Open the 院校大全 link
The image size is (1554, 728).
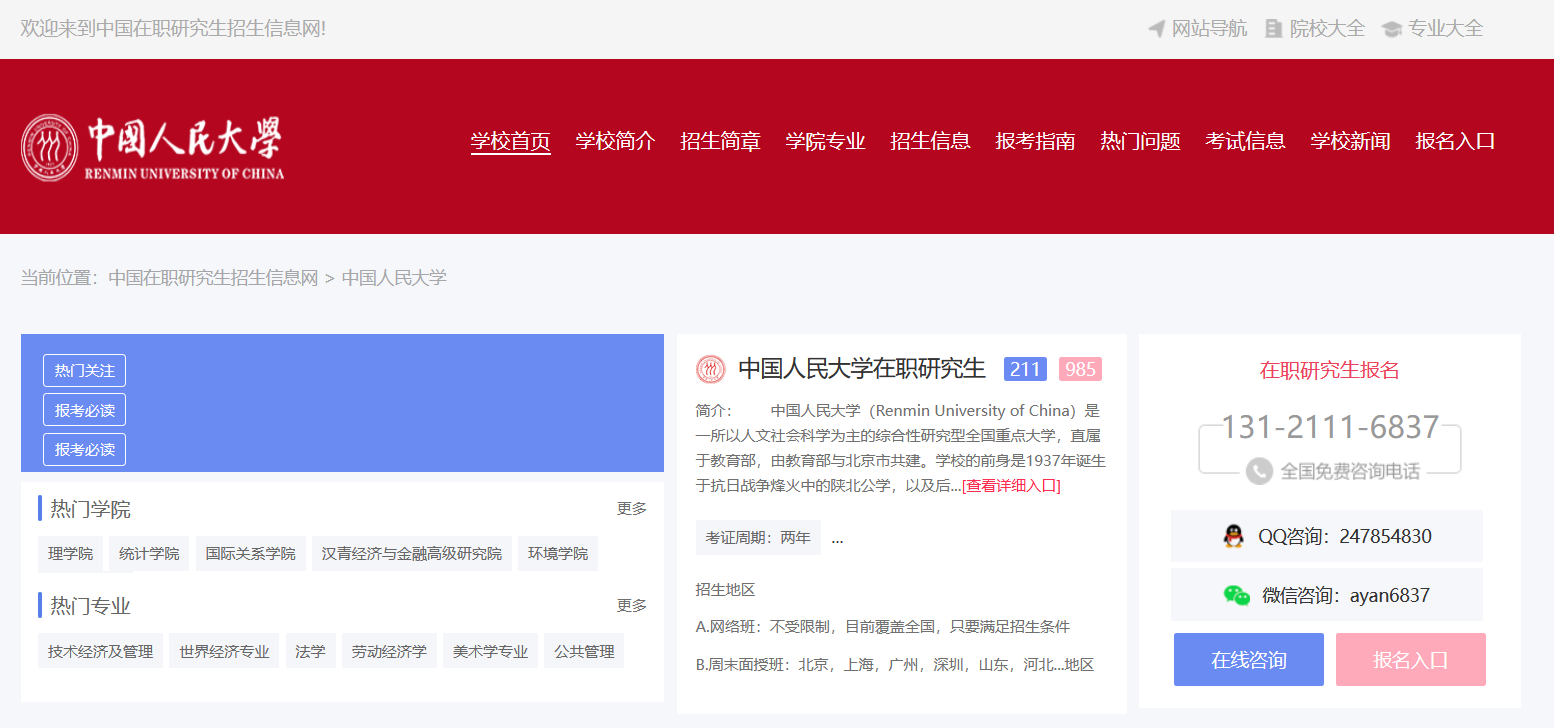coord(1328,28)
